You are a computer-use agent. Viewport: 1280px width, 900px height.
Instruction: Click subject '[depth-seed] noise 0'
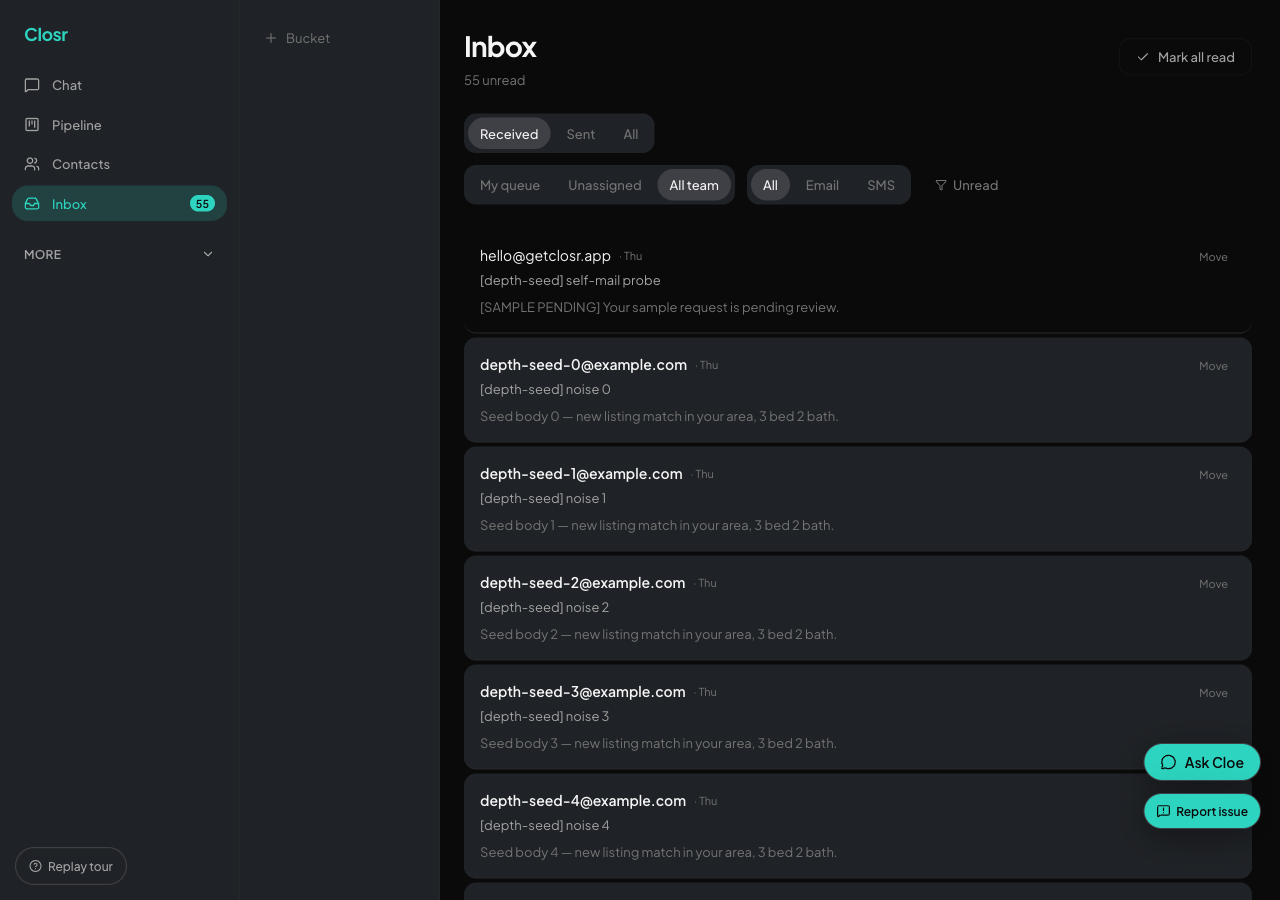point(545,390)
